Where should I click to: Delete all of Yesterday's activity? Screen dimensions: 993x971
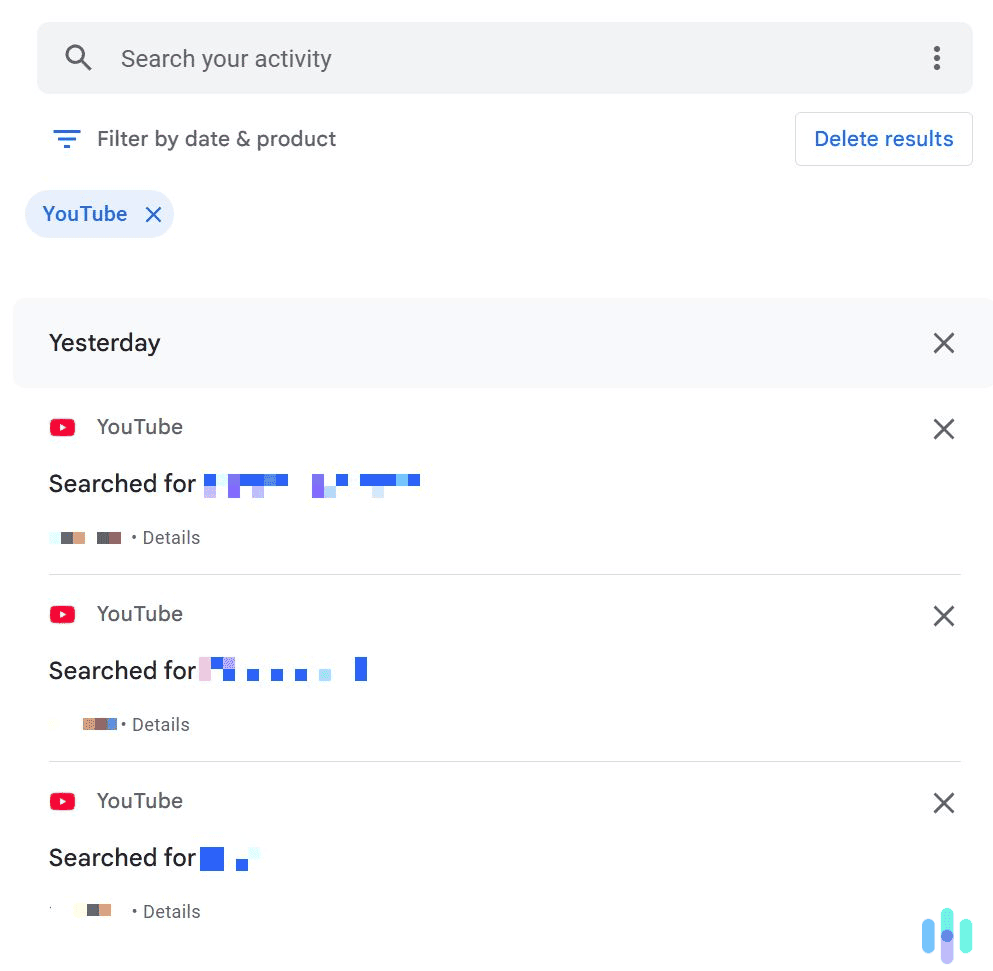943,342
